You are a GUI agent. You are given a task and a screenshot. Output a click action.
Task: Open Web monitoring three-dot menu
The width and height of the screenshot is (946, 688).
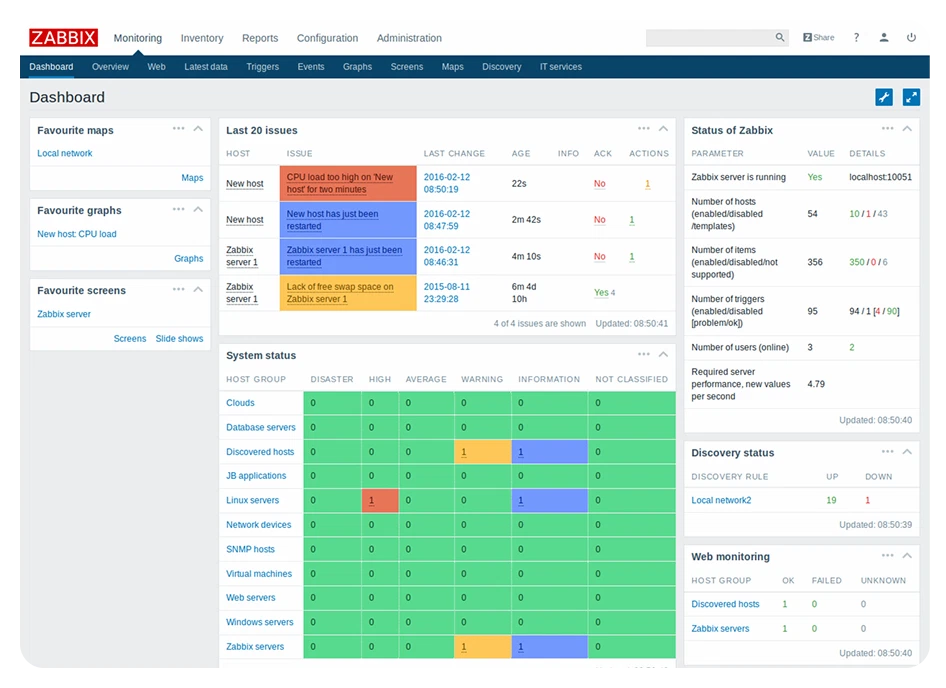(x=887, y=555)
